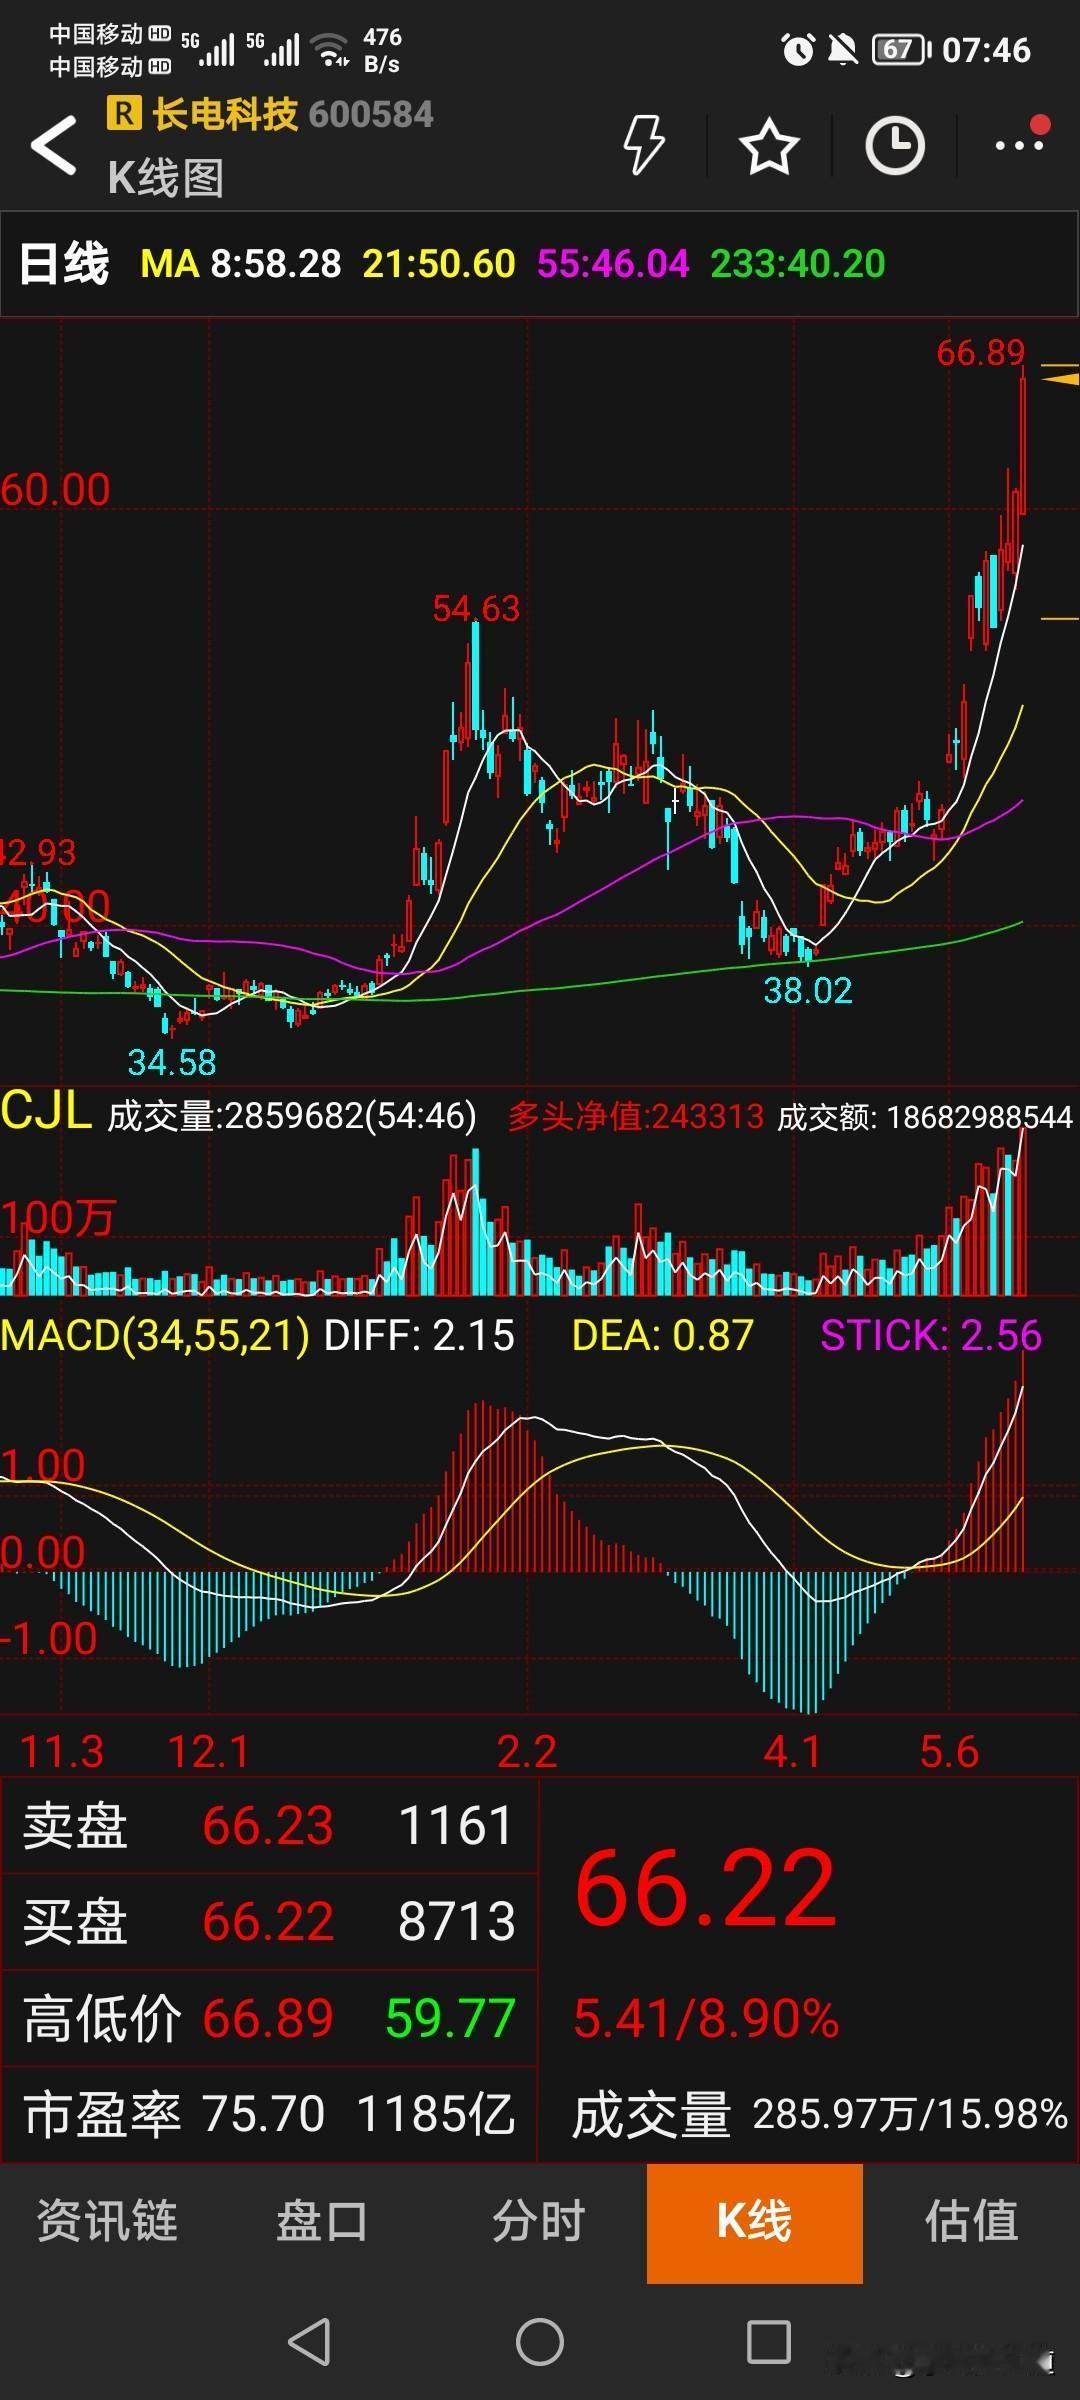
Task: Tap the 市盈率 75.70 value
Action: [x=264, y=2114]
